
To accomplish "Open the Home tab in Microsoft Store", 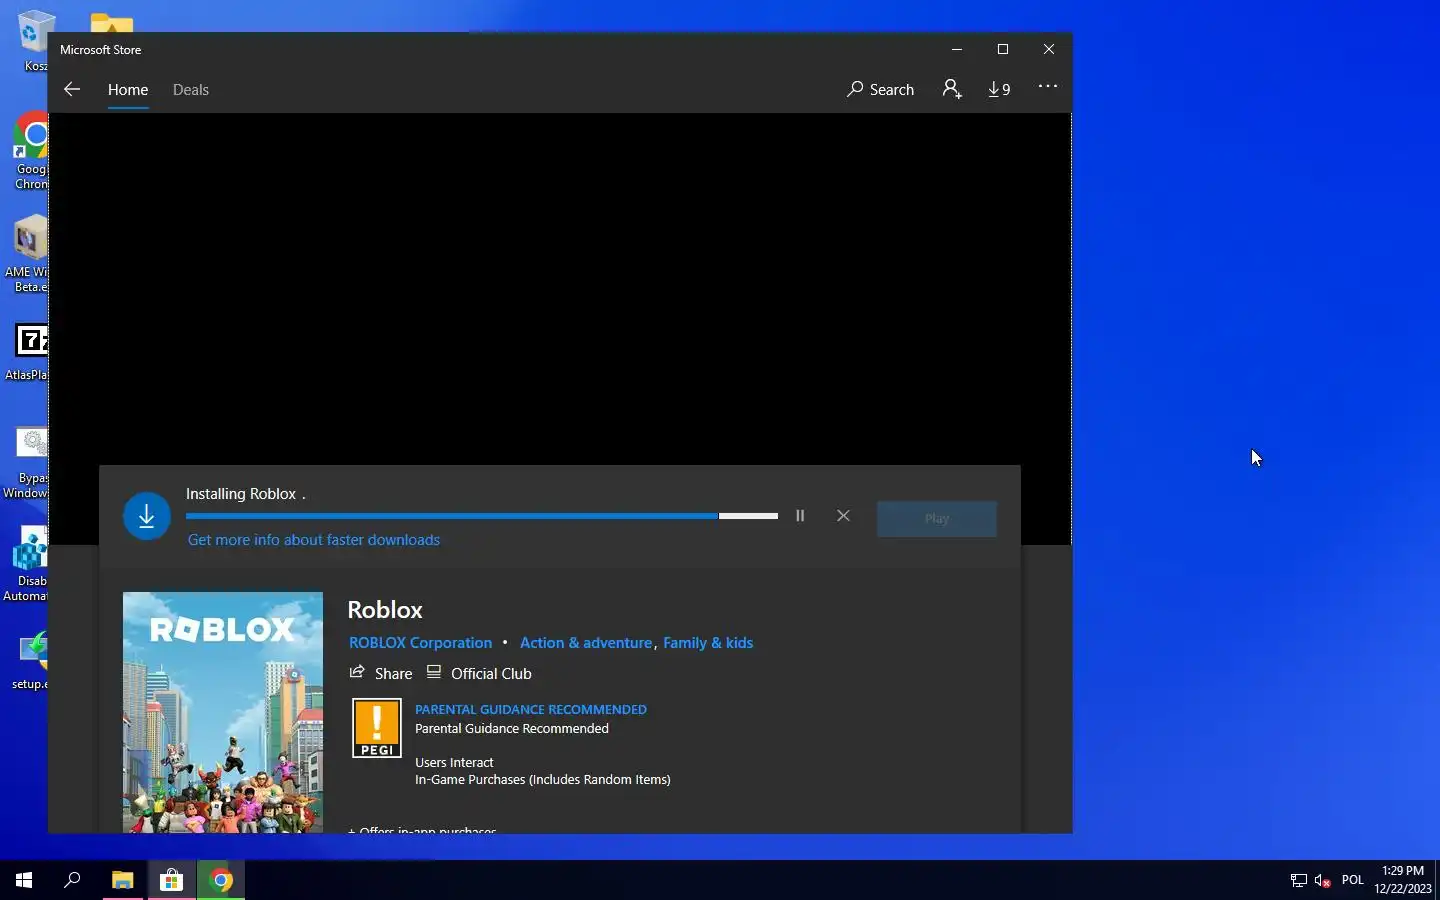I will pyautogui.click(x=128, y=89).
